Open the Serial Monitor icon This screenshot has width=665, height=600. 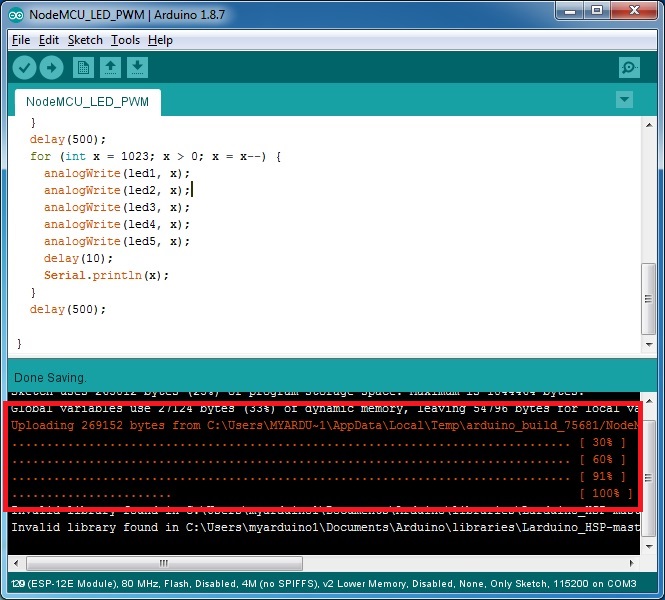pyautogui.click(x=629, y=68)
